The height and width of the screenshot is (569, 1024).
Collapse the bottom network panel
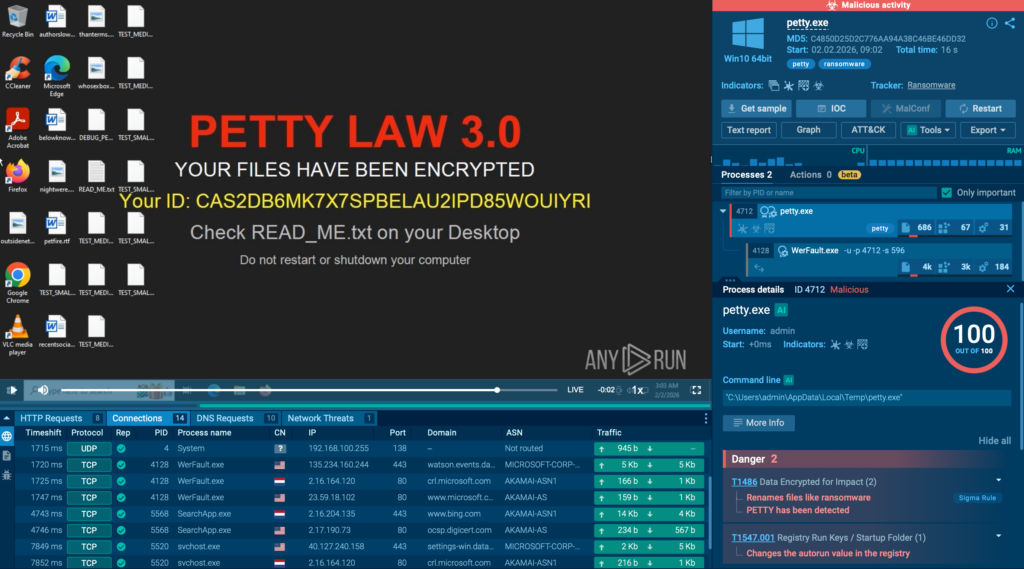point(7,418)
